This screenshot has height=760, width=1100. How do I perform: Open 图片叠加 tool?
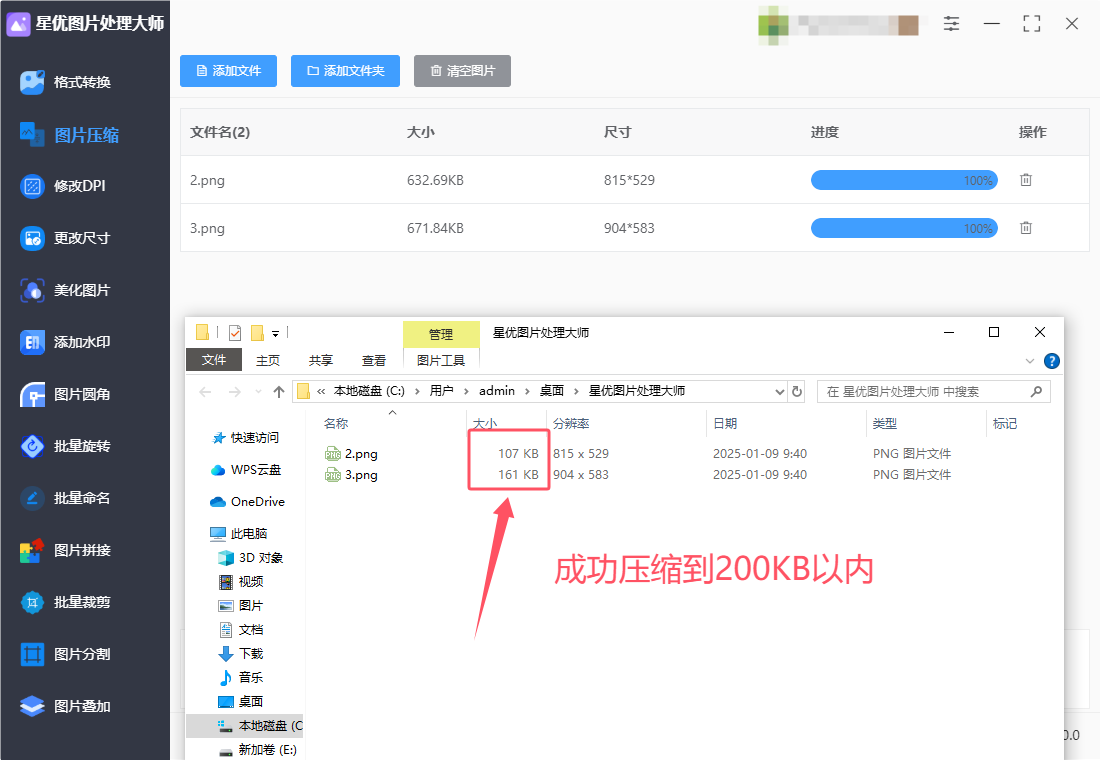click(65, 706)
